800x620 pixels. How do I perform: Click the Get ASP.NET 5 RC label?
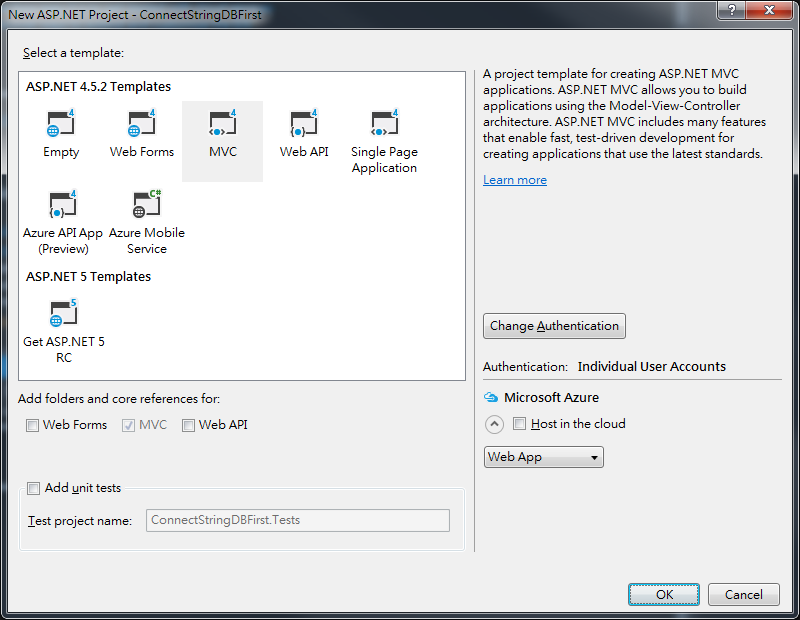point(63,350)
